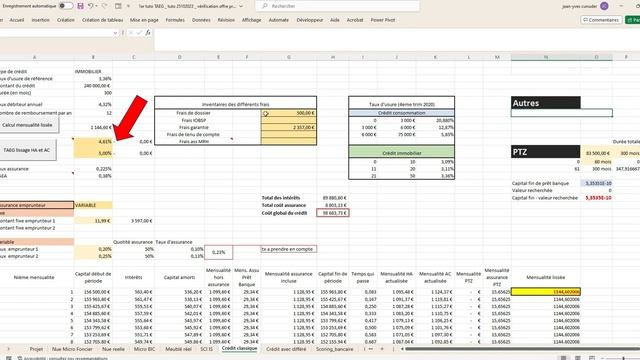The image size is (640, 360).
Task: Click the Commentaires button
Action: click(x=601, y=20)
